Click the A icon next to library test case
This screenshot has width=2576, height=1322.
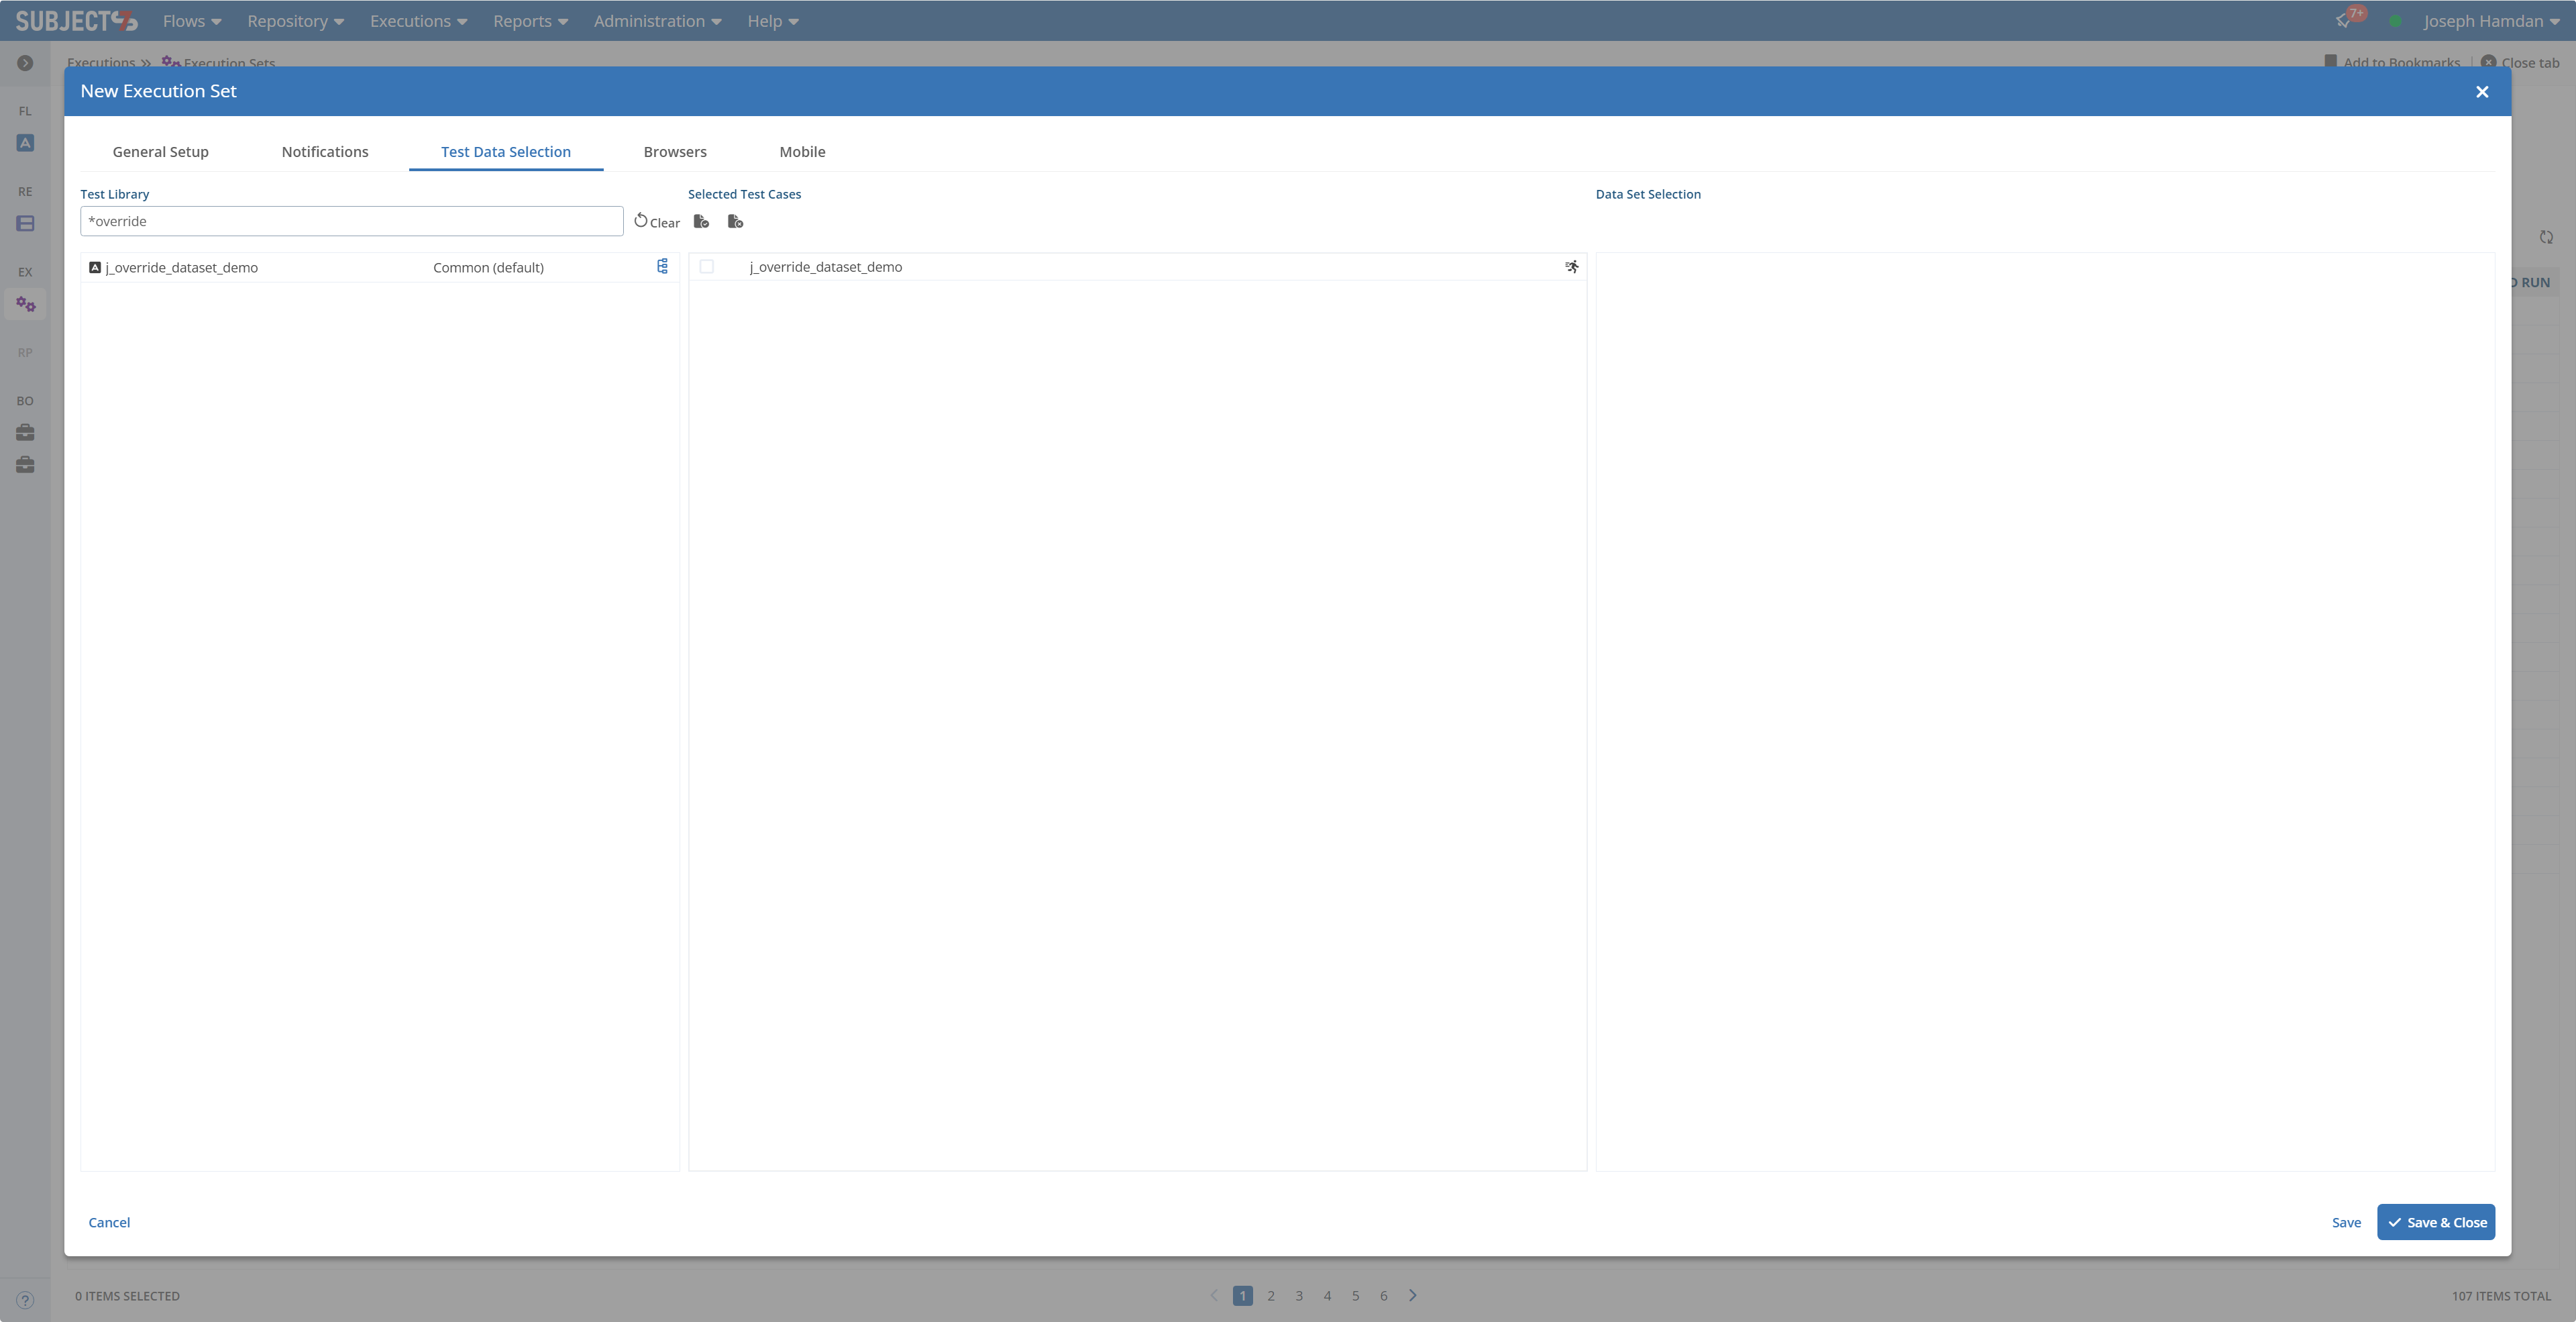tap(95, 267)
